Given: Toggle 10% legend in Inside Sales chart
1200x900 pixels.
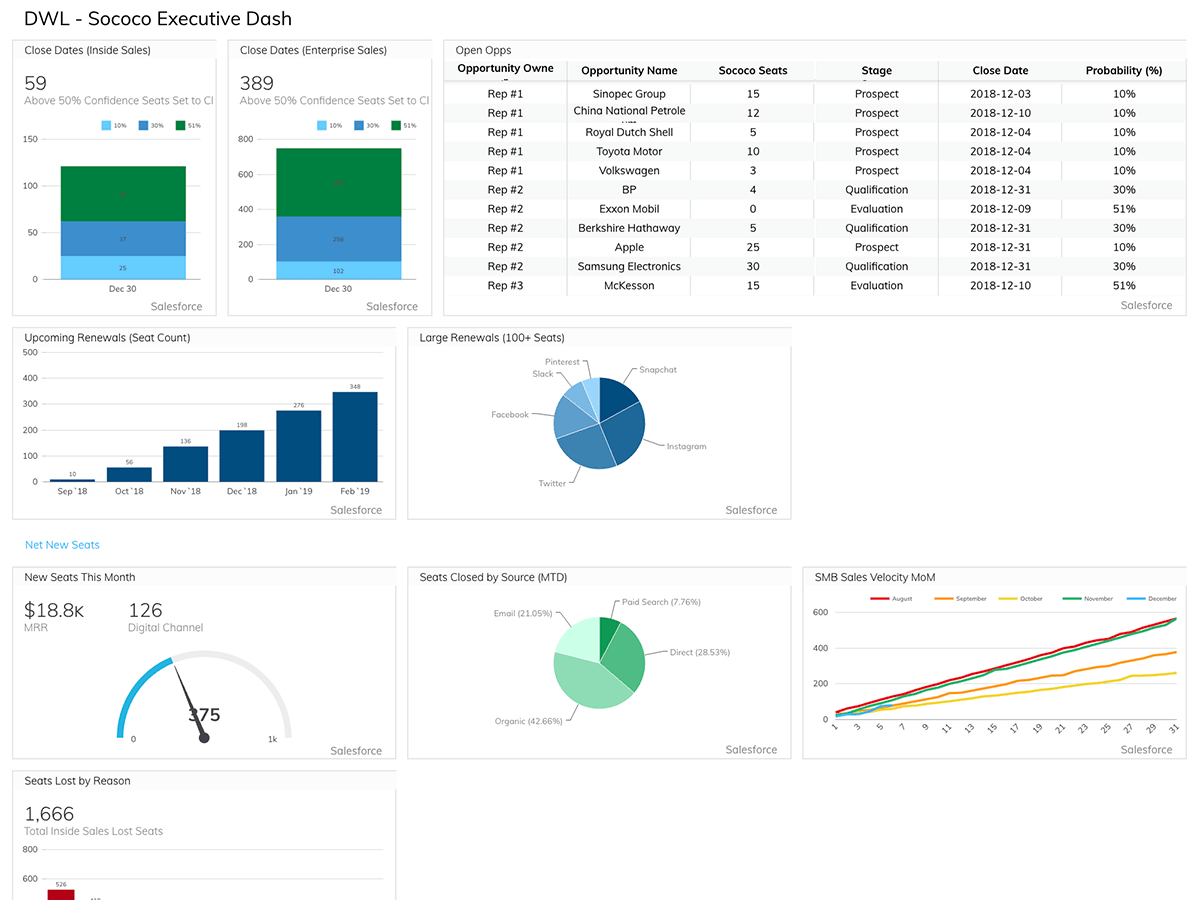Looking at the screenshot, I should [x=116, y=125].
